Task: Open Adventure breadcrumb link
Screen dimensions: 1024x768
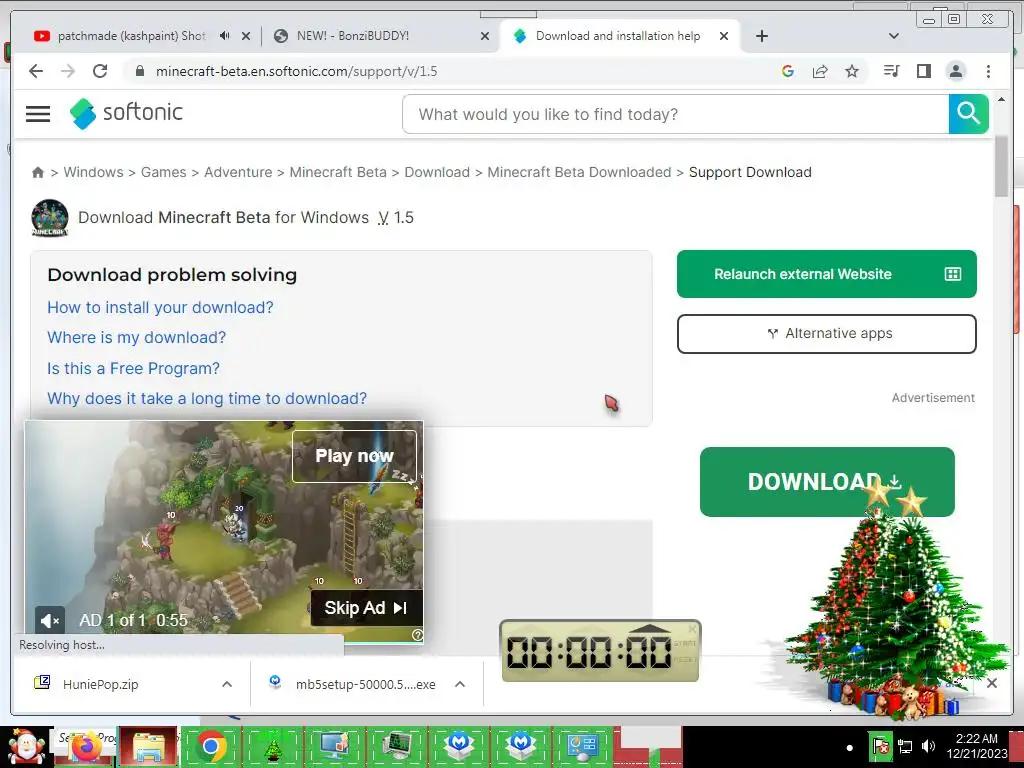Action: tap(238, 172)
